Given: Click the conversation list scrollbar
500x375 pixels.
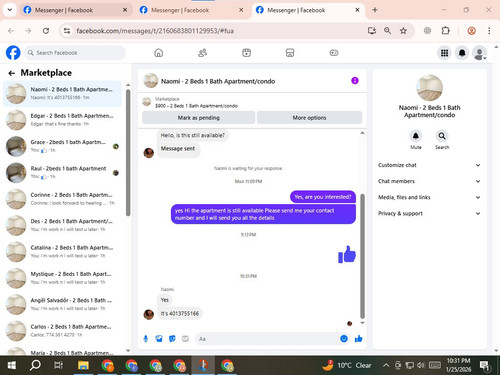Looking at the screenshot, I should point(128,153).
